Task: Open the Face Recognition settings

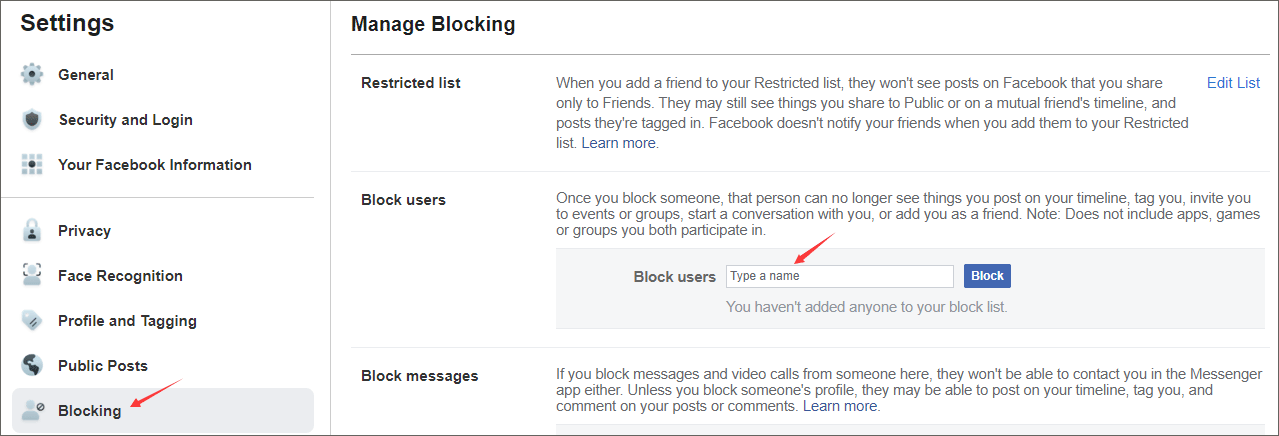Action: click(x=120, y=276)
